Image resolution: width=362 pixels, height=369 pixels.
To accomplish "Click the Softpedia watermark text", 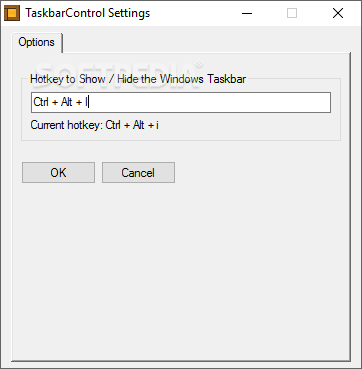I will click(x=118, y=72).
